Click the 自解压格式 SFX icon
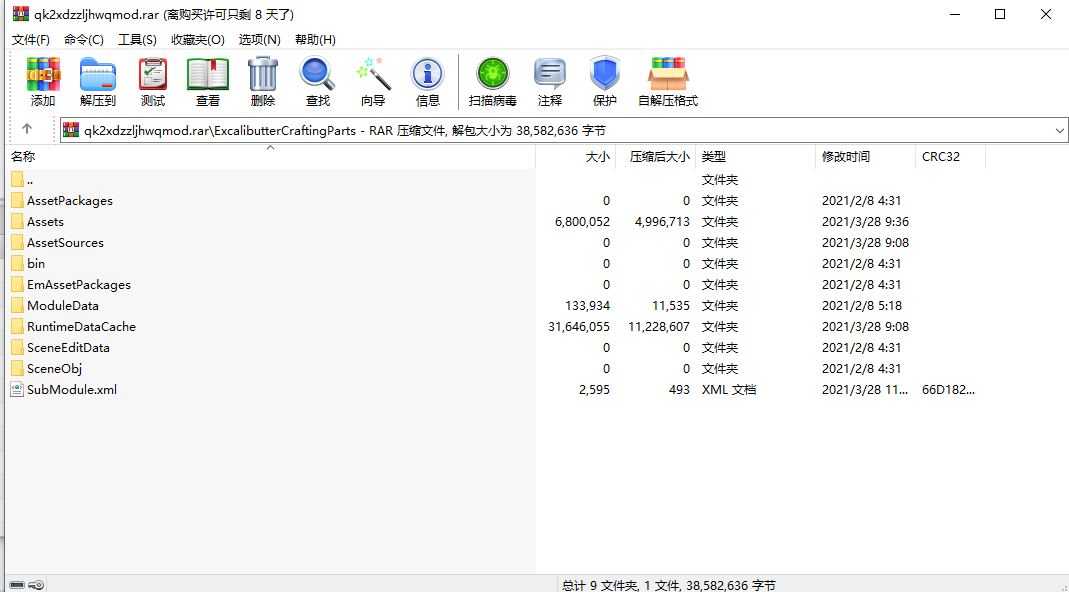 tap(667, 82)
